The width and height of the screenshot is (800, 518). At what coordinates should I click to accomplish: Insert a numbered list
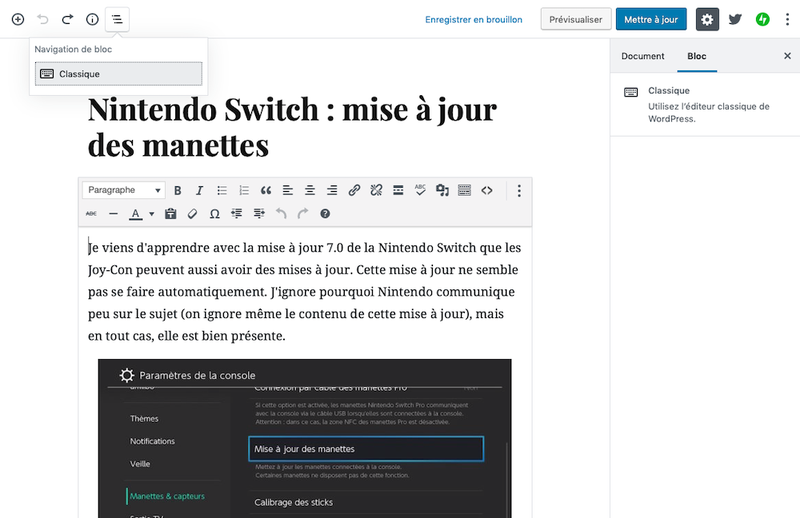(244, 190)
